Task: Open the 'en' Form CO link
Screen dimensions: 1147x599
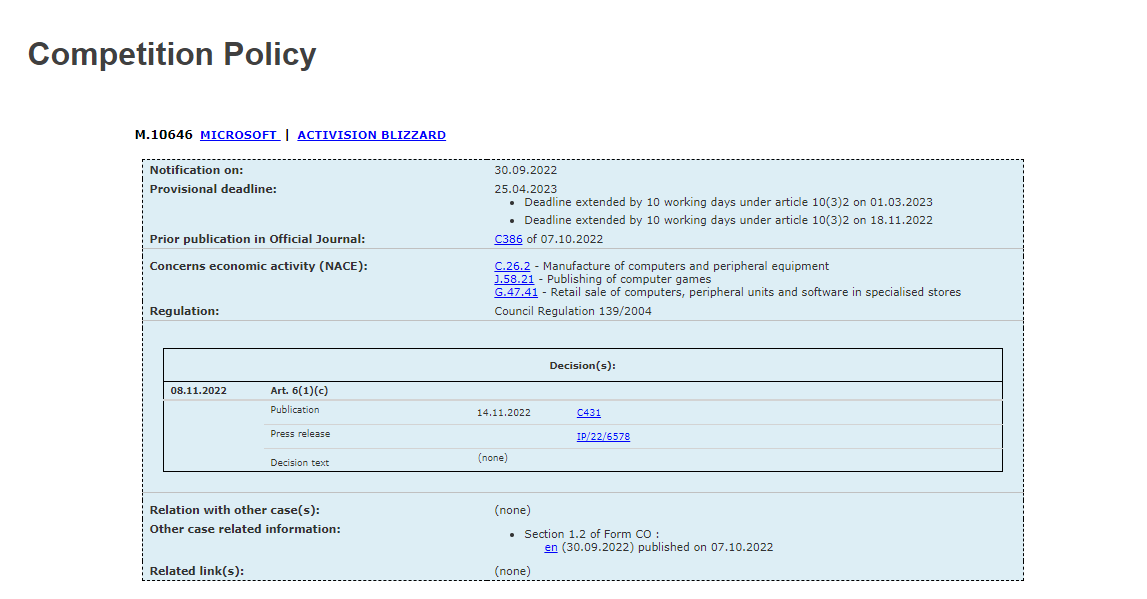Action: [x=551, y=548]
